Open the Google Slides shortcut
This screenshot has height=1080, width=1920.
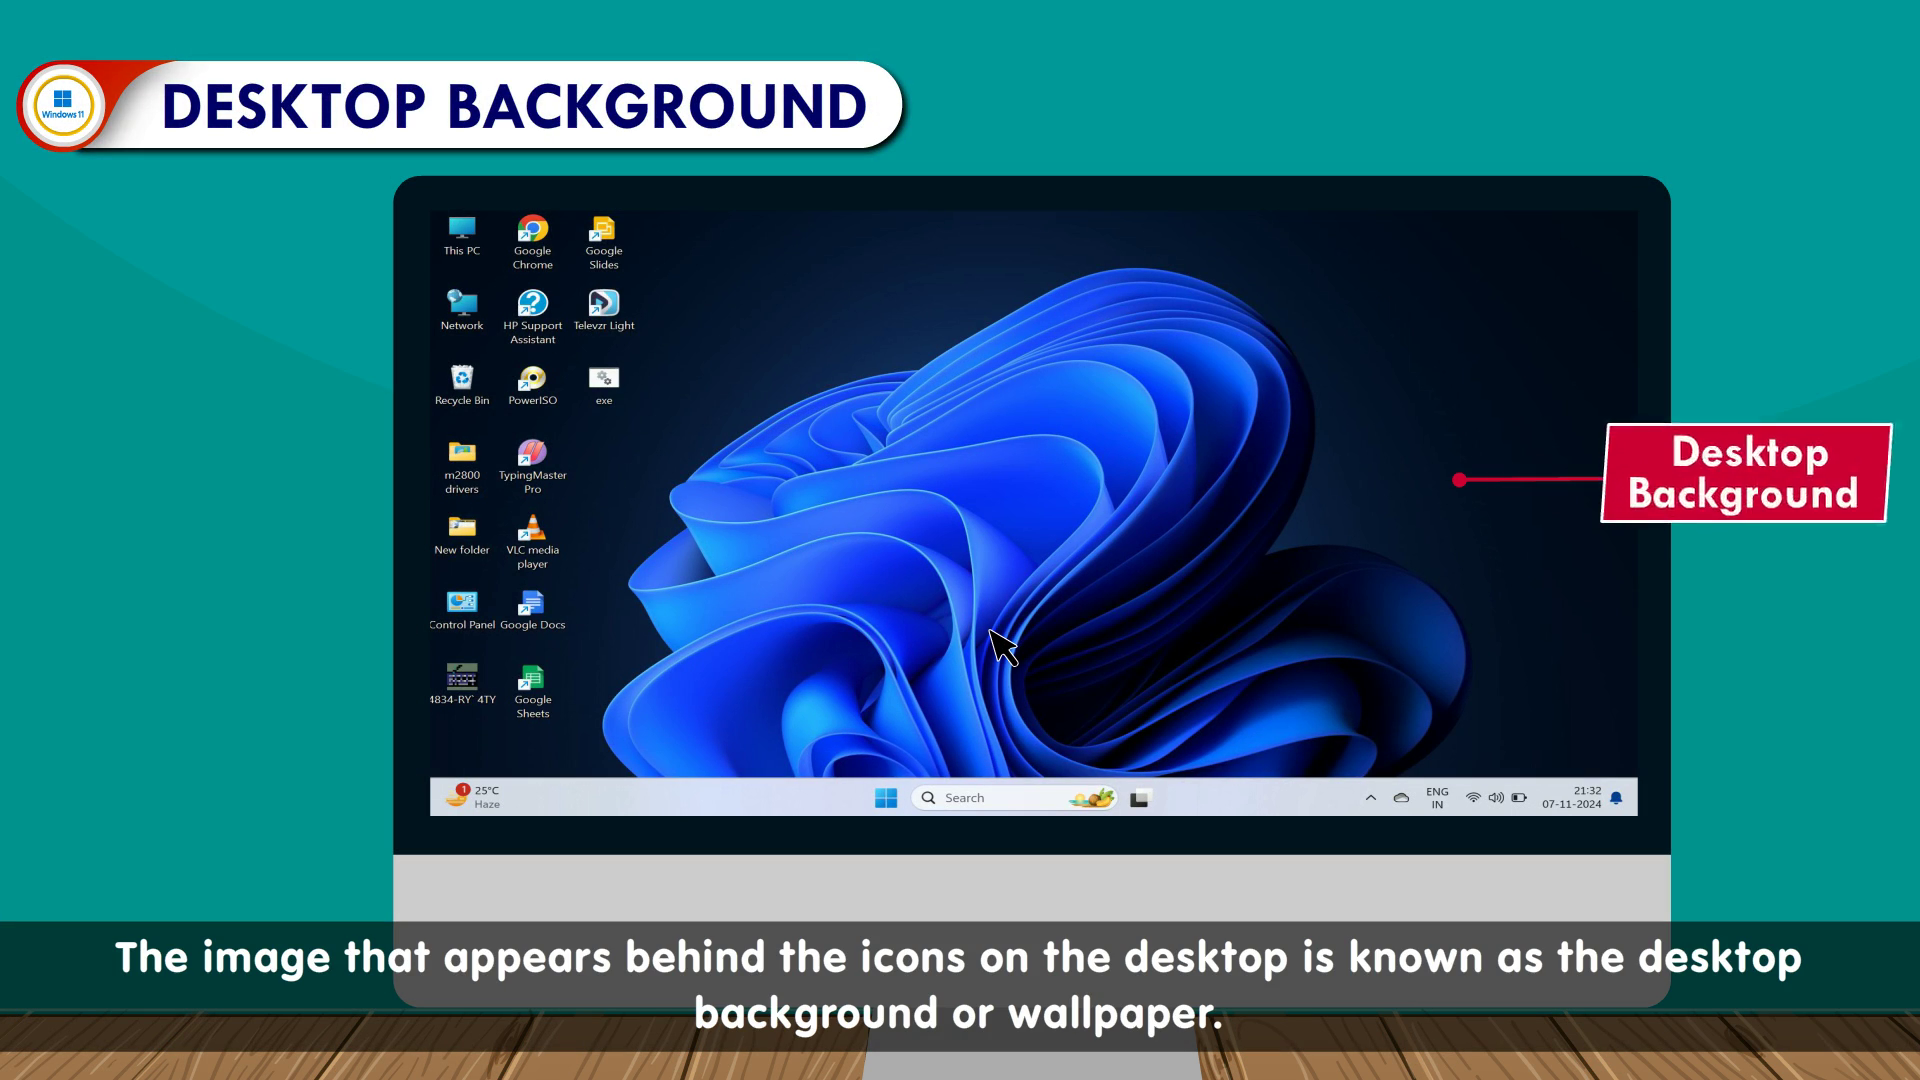coord(603,229)
